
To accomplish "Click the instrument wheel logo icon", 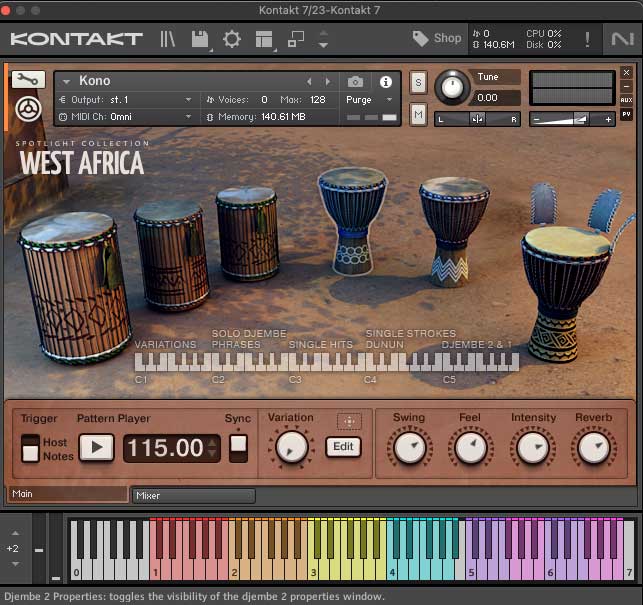I will pos(28,109).
